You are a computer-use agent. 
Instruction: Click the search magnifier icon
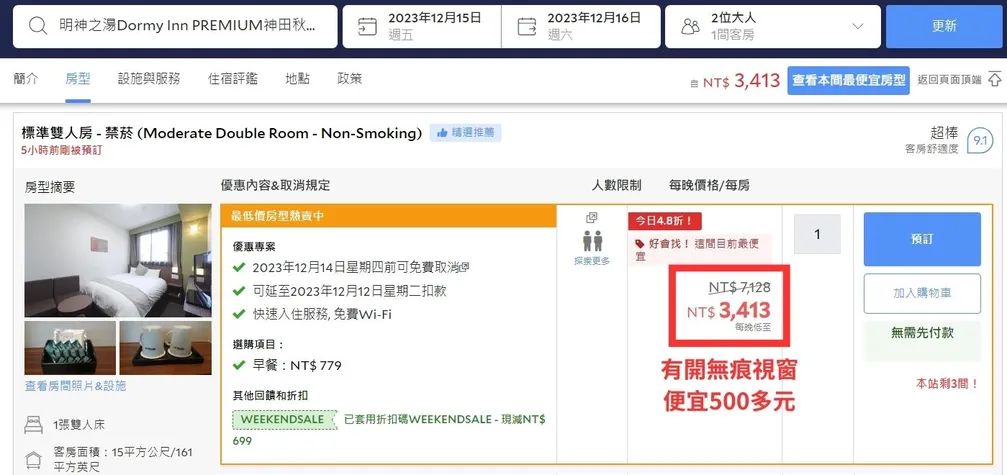pos(38,27)
